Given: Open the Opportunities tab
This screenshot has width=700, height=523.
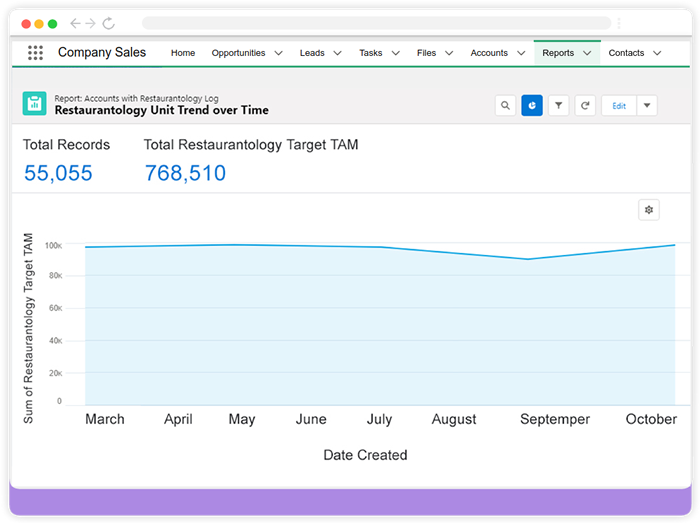Looking at the screenshot, I should pos(238,53).
